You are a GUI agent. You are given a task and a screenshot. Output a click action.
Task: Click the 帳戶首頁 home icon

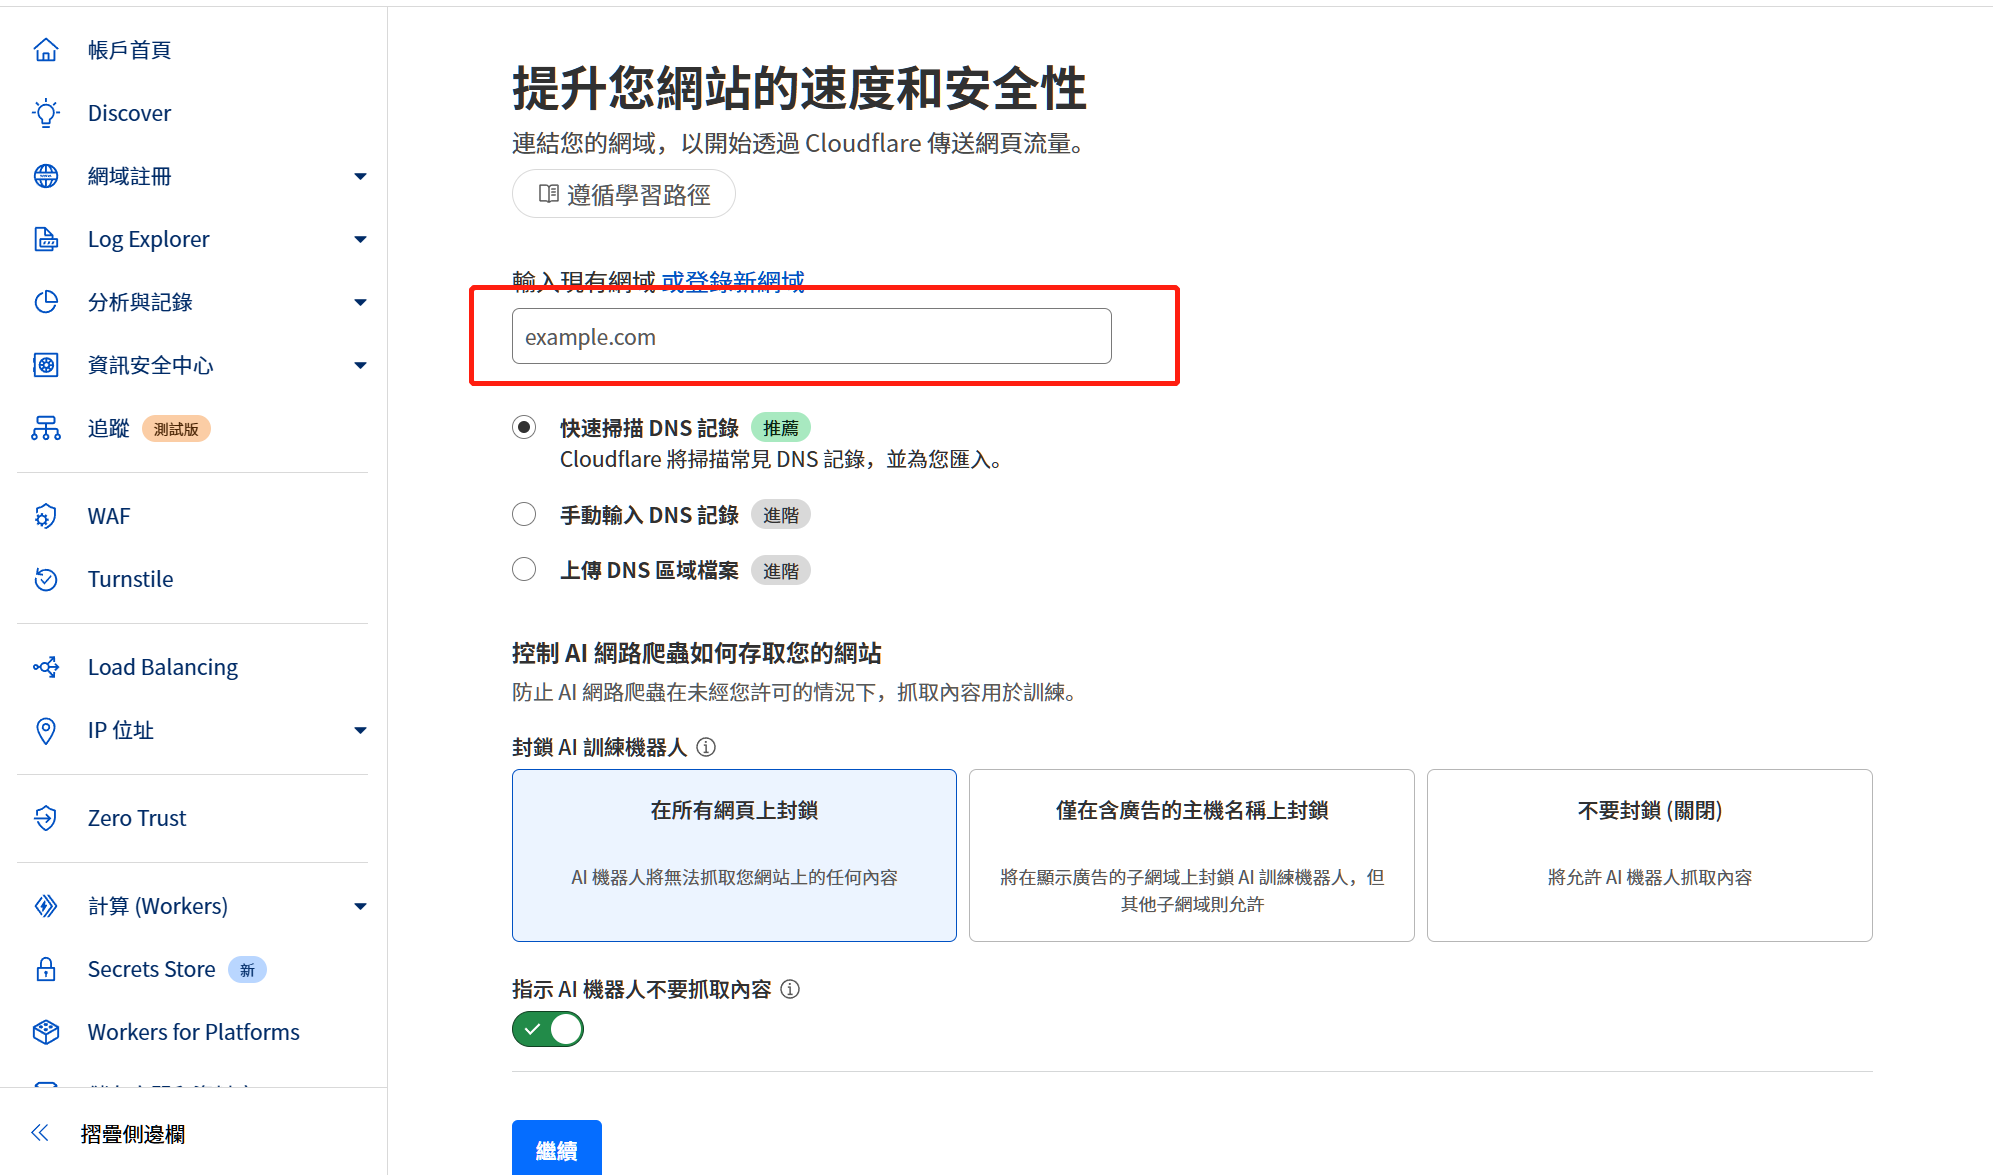pos(46,50)
